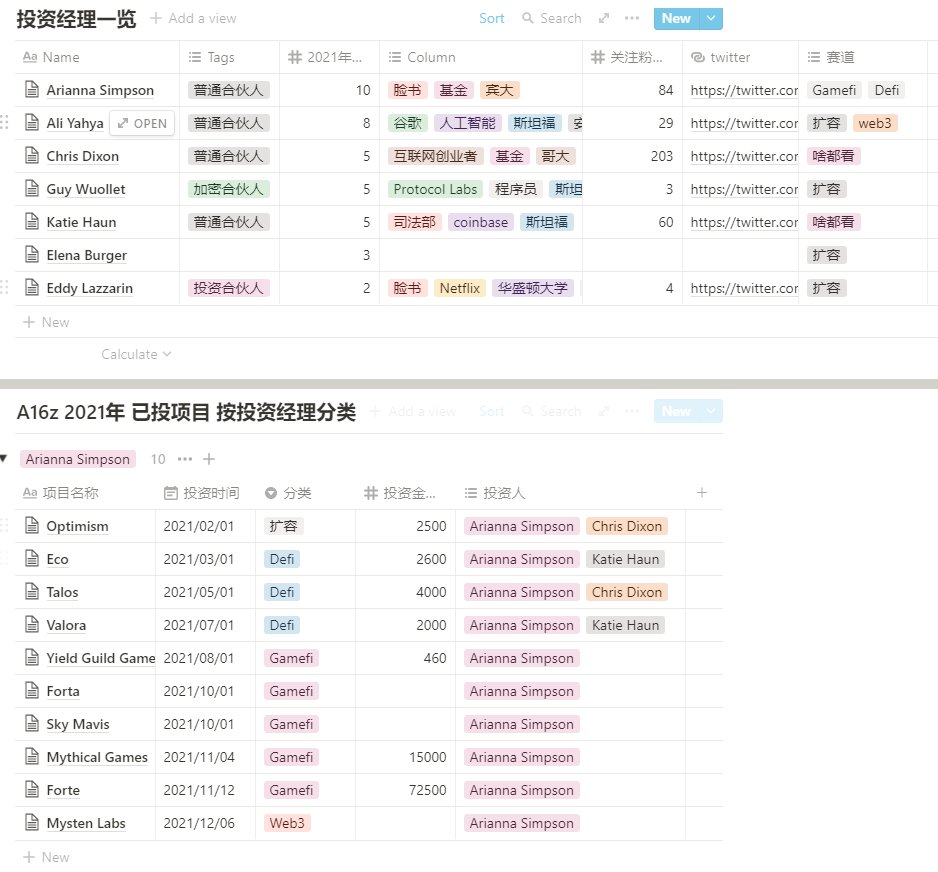
Task: Add new property column with plus icon
Action: point(702,492)
